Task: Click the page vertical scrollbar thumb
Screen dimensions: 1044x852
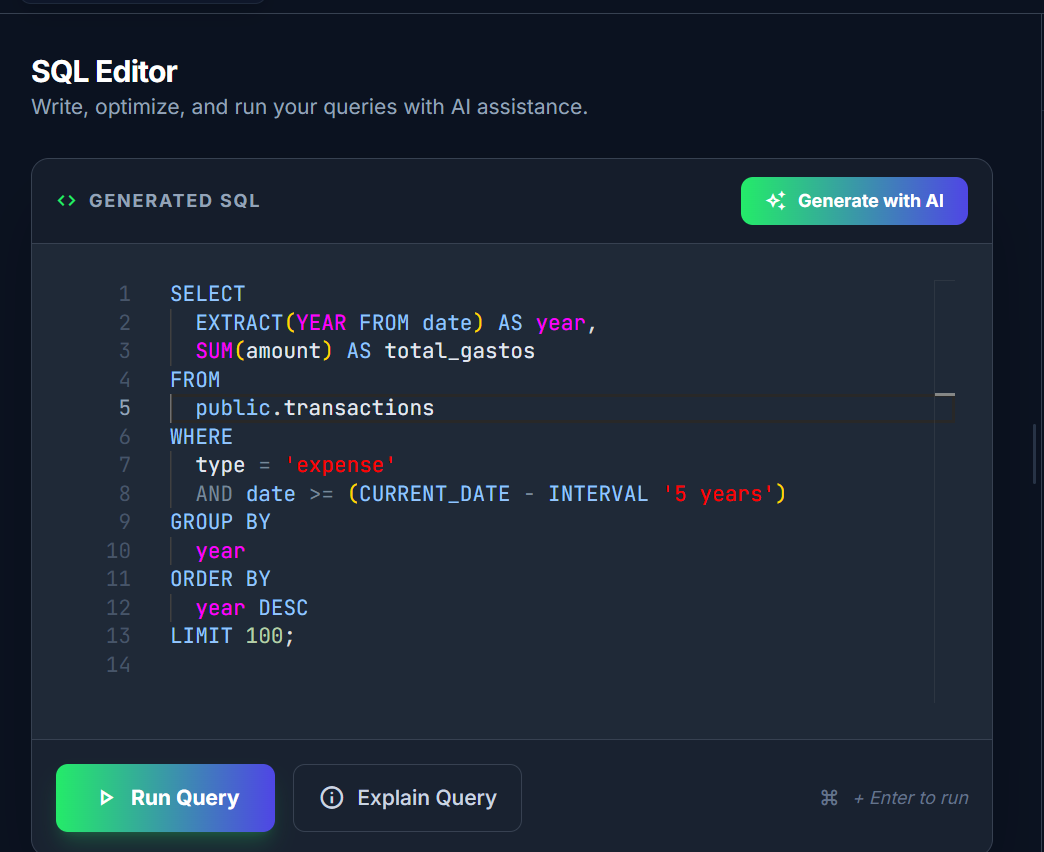Action: click(1035, 455)
